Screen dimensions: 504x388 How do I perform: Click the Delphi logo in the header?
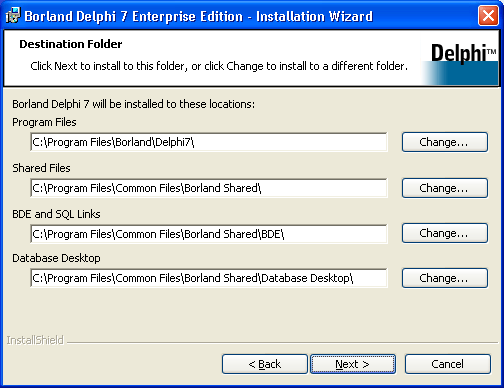(x=460, y=63)
